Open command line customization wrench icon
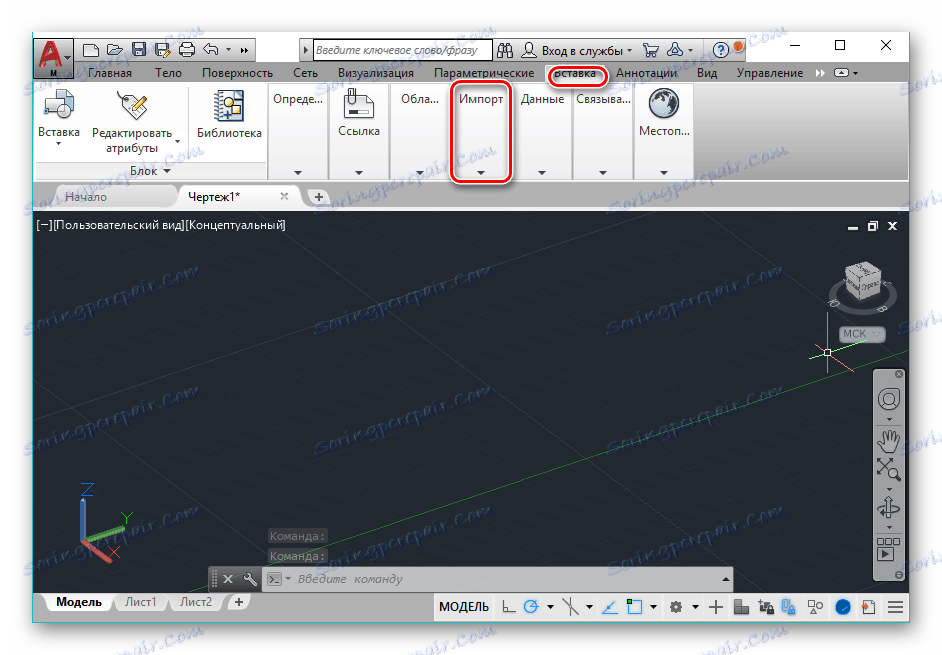This screenshot has height=655, width=942. pos(249,579)
